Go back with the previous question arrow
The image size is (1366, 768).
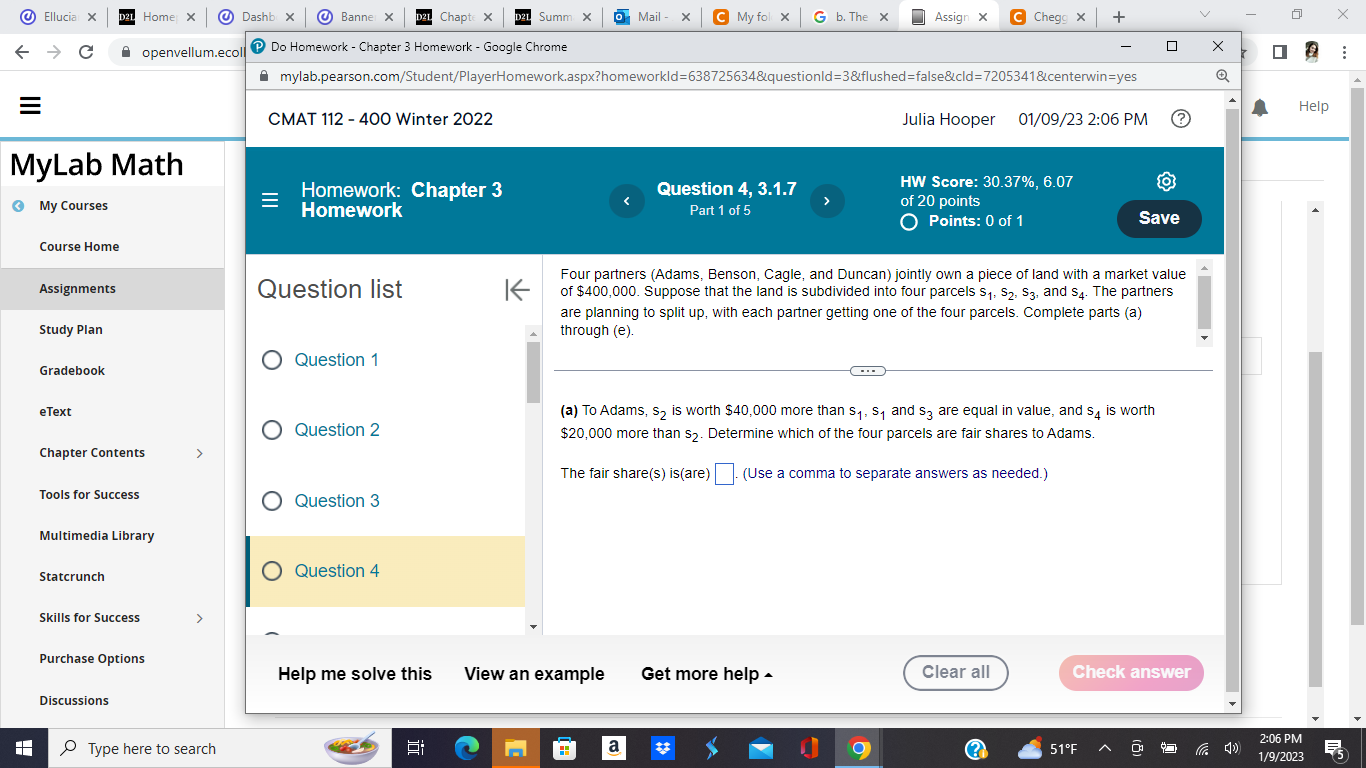point(627,200)
